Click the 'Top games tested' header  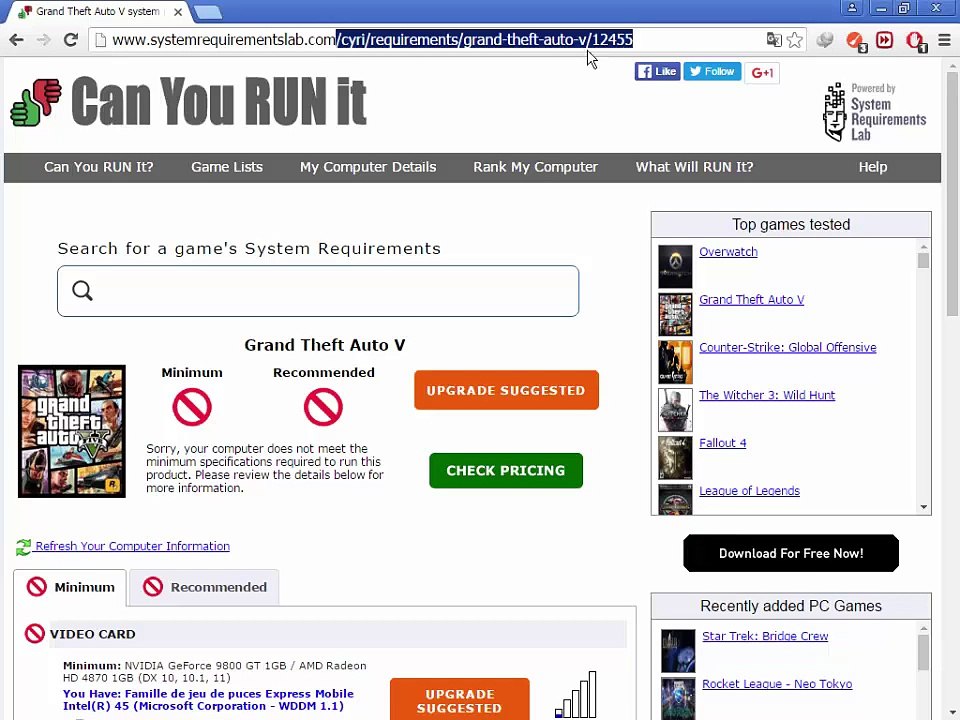pos(791,225)
